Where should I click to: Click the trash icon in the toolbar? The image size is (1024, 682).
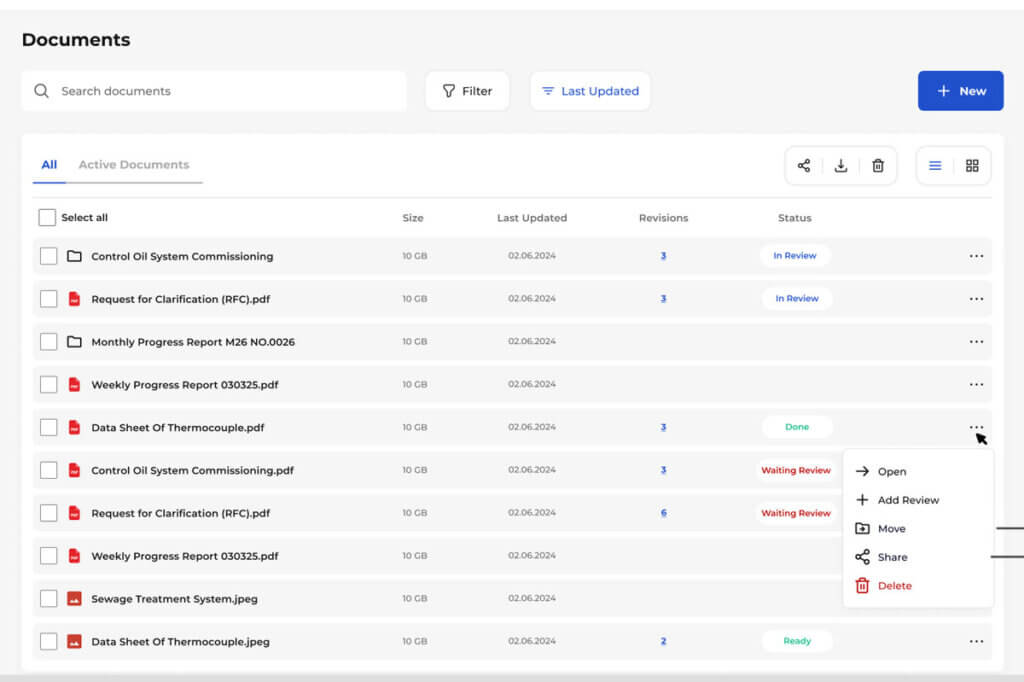tap(878, 166)
